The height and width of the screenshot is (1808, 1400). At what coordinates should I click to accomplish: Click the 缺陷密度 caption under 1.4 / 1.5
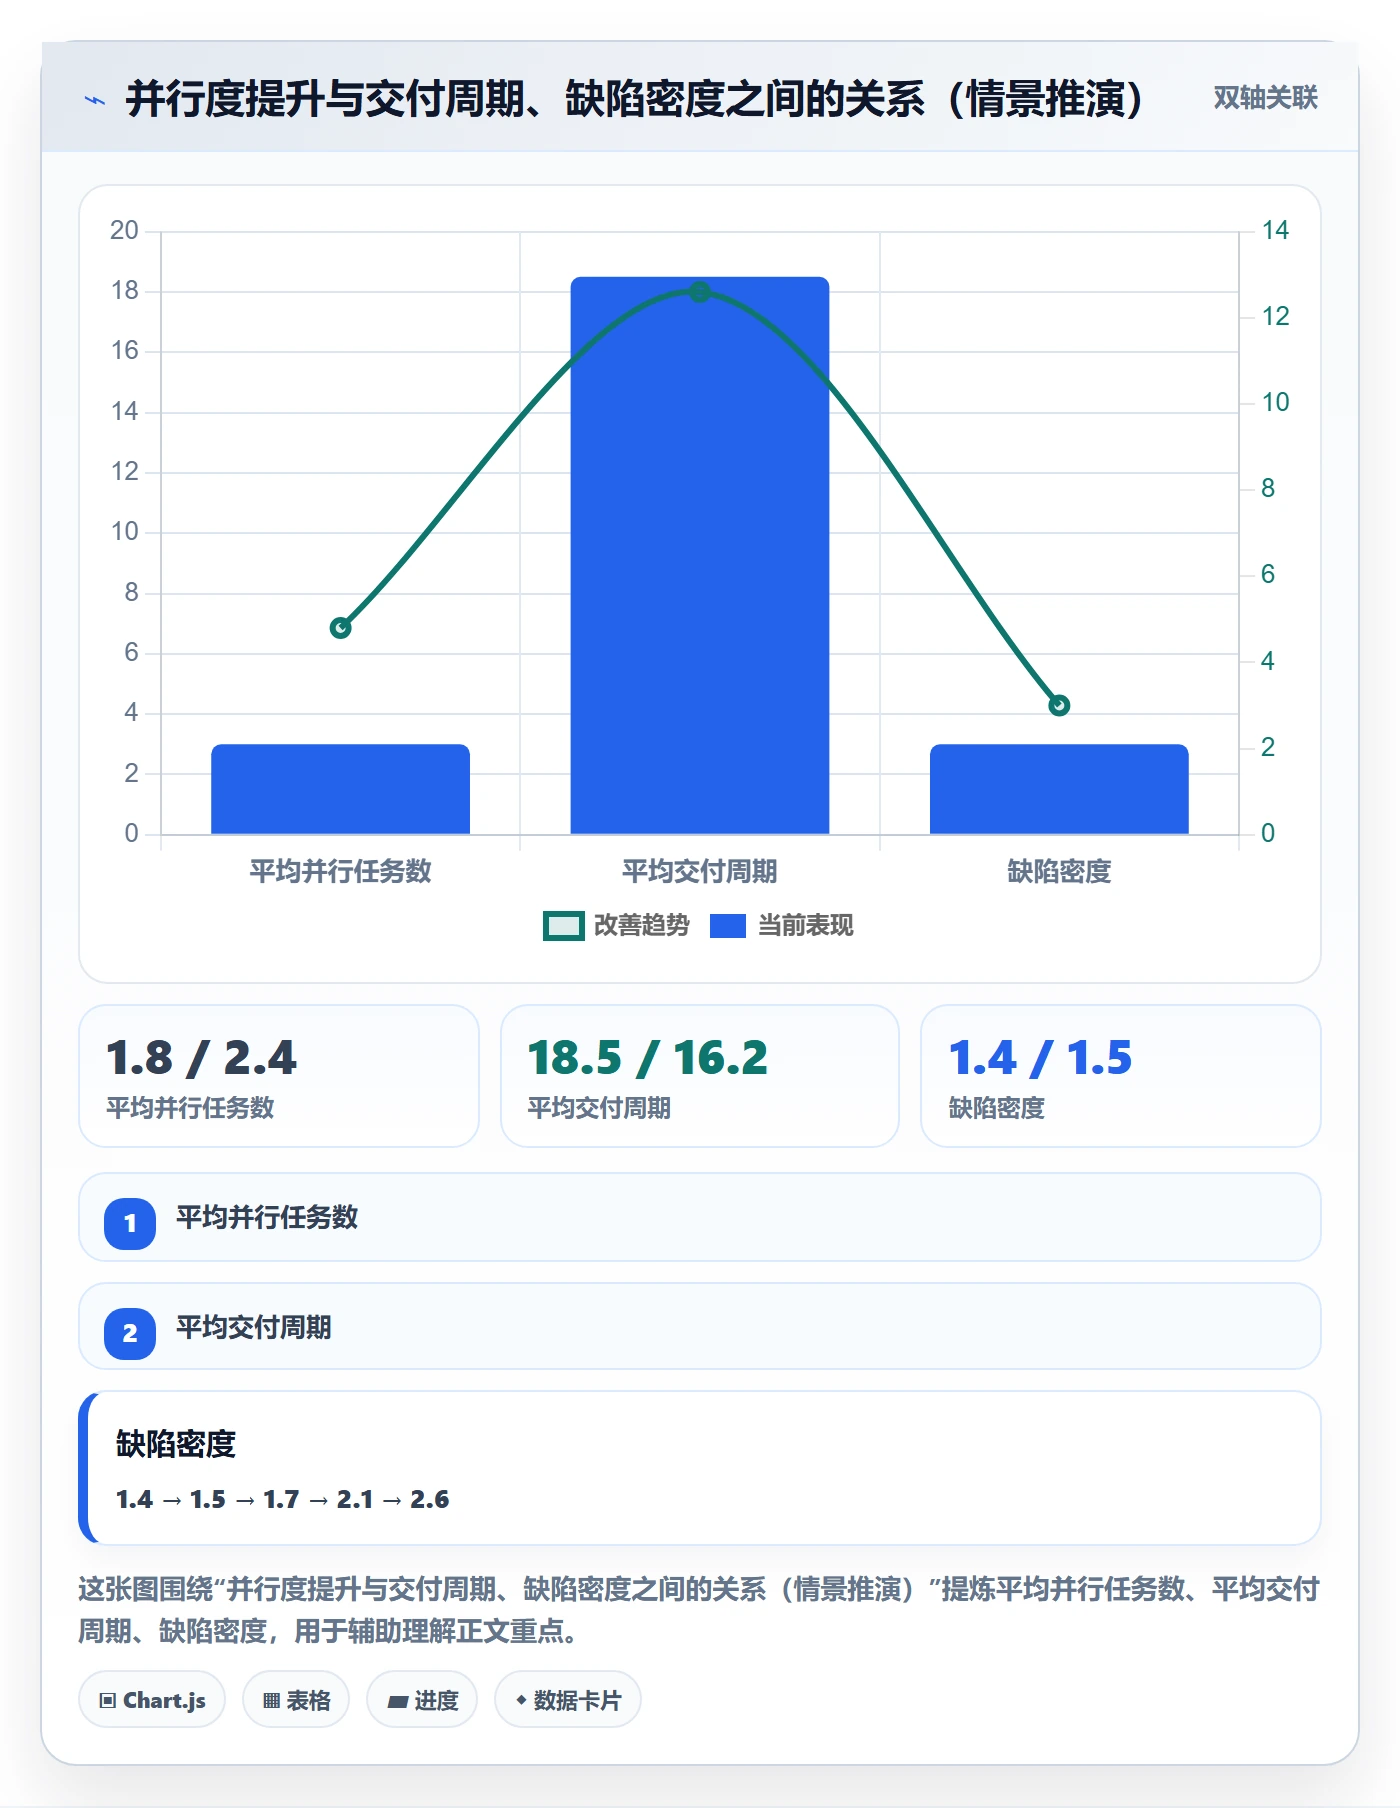click(x=996, y=1108)
